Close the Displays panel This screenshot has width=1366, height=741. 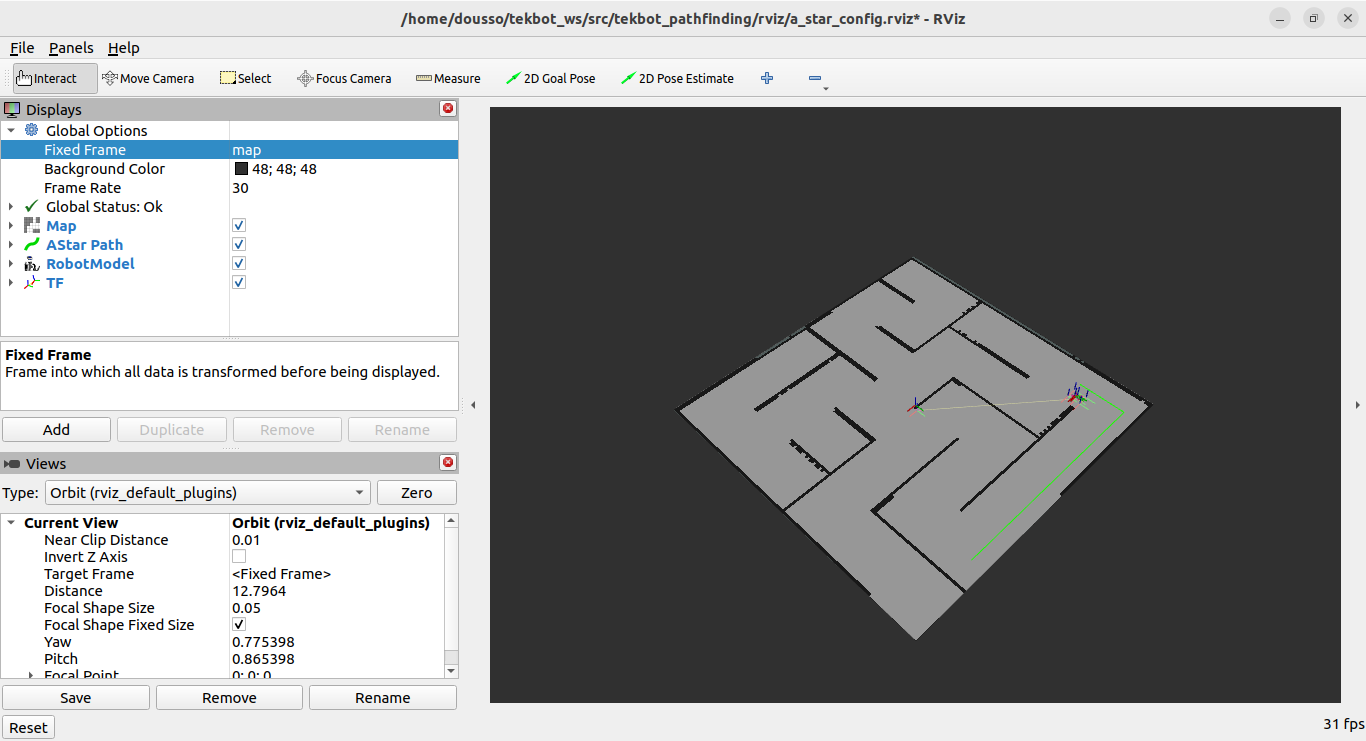pos(447,108)
